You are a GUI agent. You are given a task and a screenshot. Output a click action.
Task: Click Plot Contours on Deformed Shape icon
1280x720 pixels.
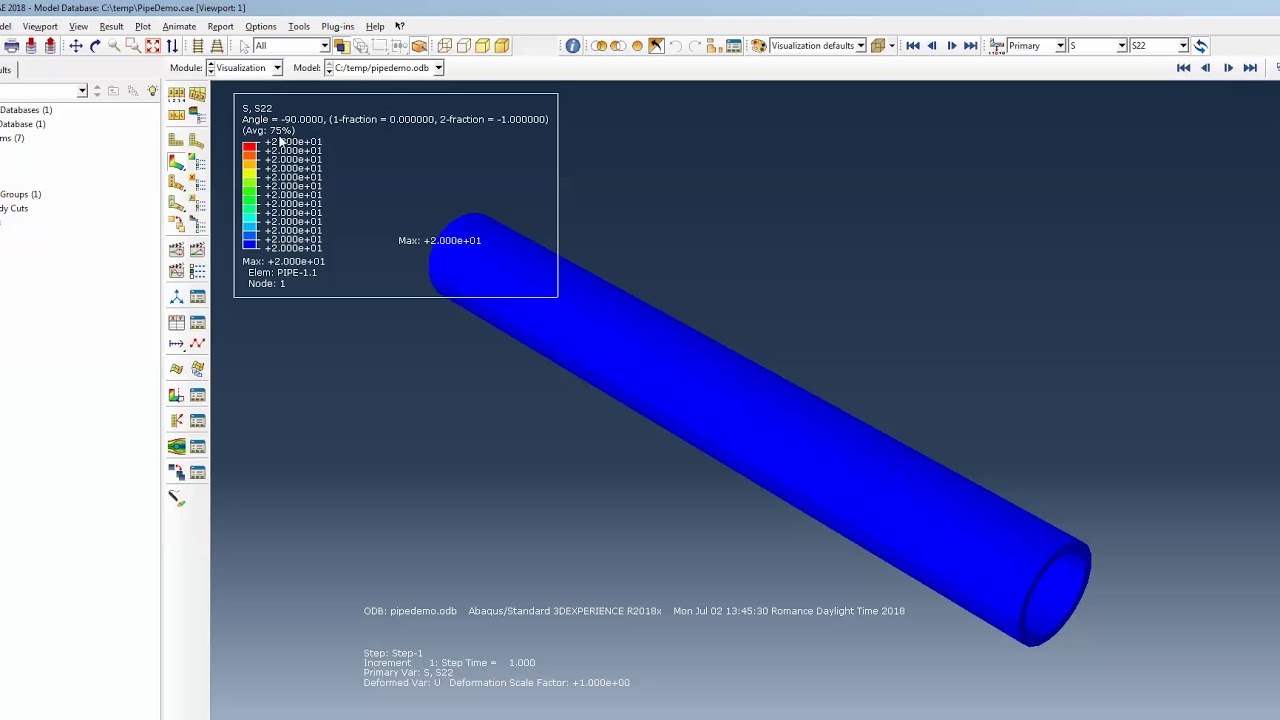pyautogui.click(x=176, y=162)
